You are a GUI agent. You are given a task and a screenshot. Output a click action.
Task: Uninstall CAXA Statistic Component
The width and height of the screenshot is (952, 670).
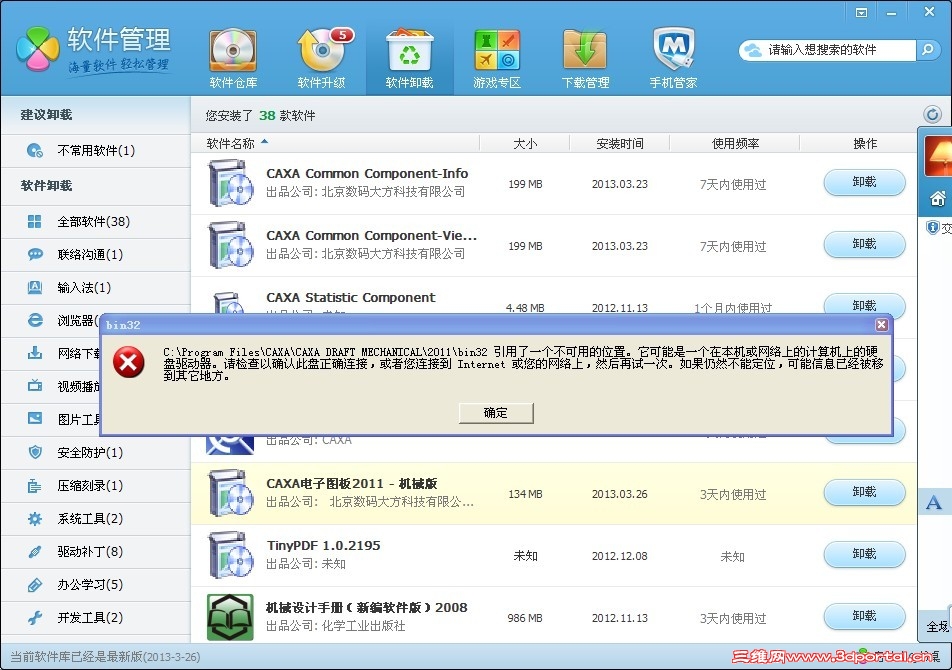[864, 304]
